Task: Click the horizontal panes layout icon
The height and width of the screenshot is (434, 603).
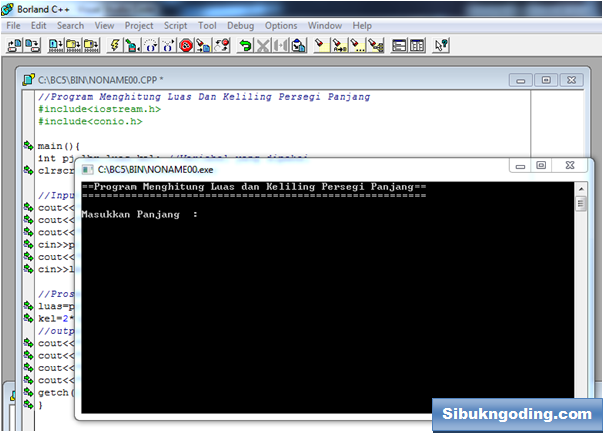Action: [x=399, y=45]
